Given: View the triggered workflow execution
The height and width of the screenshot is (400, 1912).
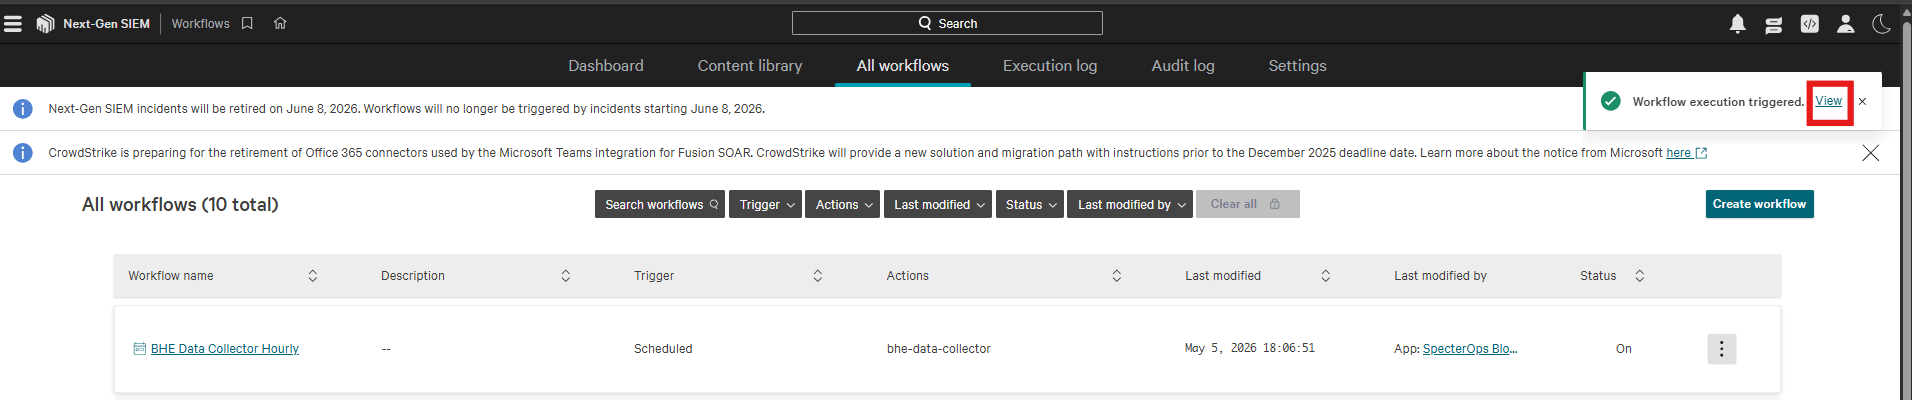Looking at the screenshot, I should (x=1829, y=101).
